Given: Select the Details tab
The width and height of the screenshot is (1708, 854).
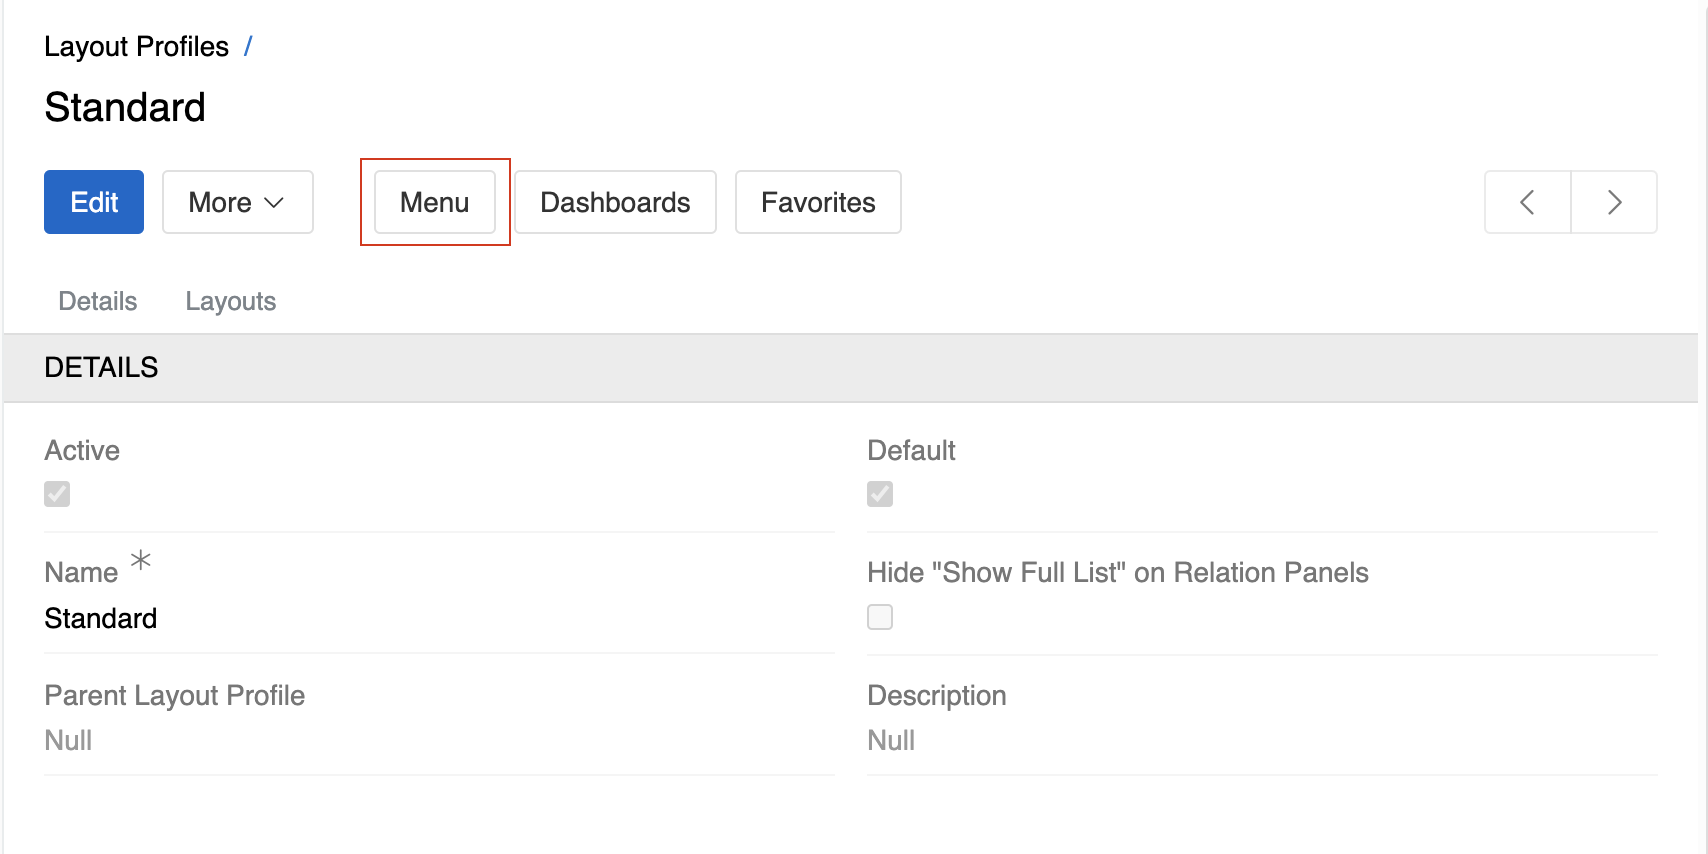Looking at the screenshot, I should click(x=97, y=301).
